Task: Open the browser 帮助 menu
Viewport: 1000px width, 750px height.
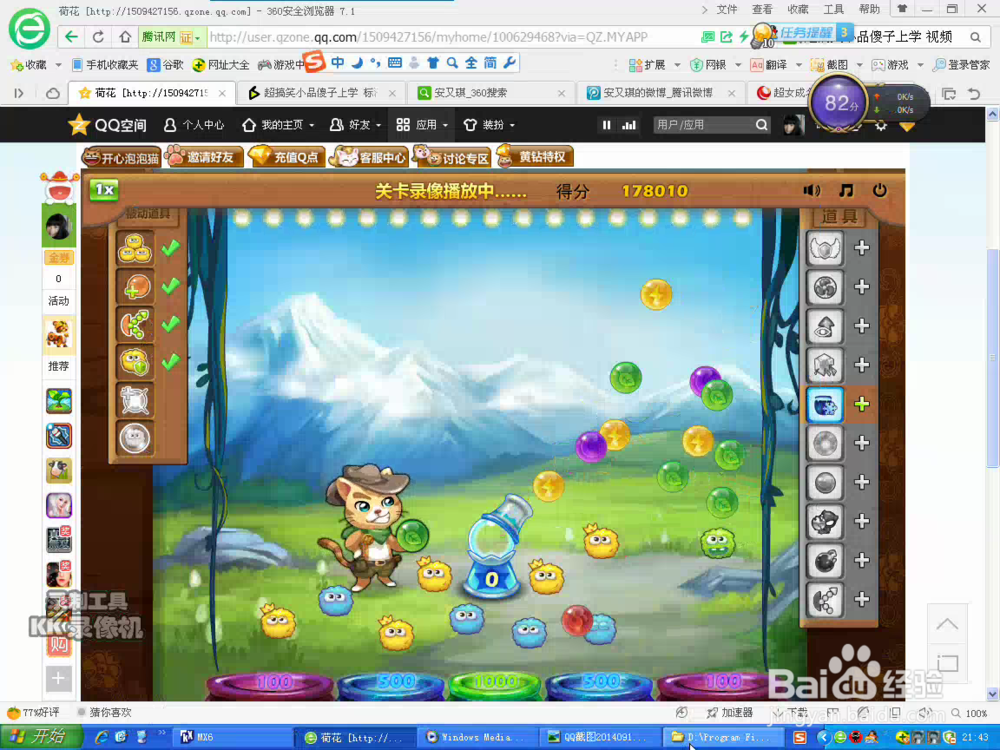Action: 869,10
